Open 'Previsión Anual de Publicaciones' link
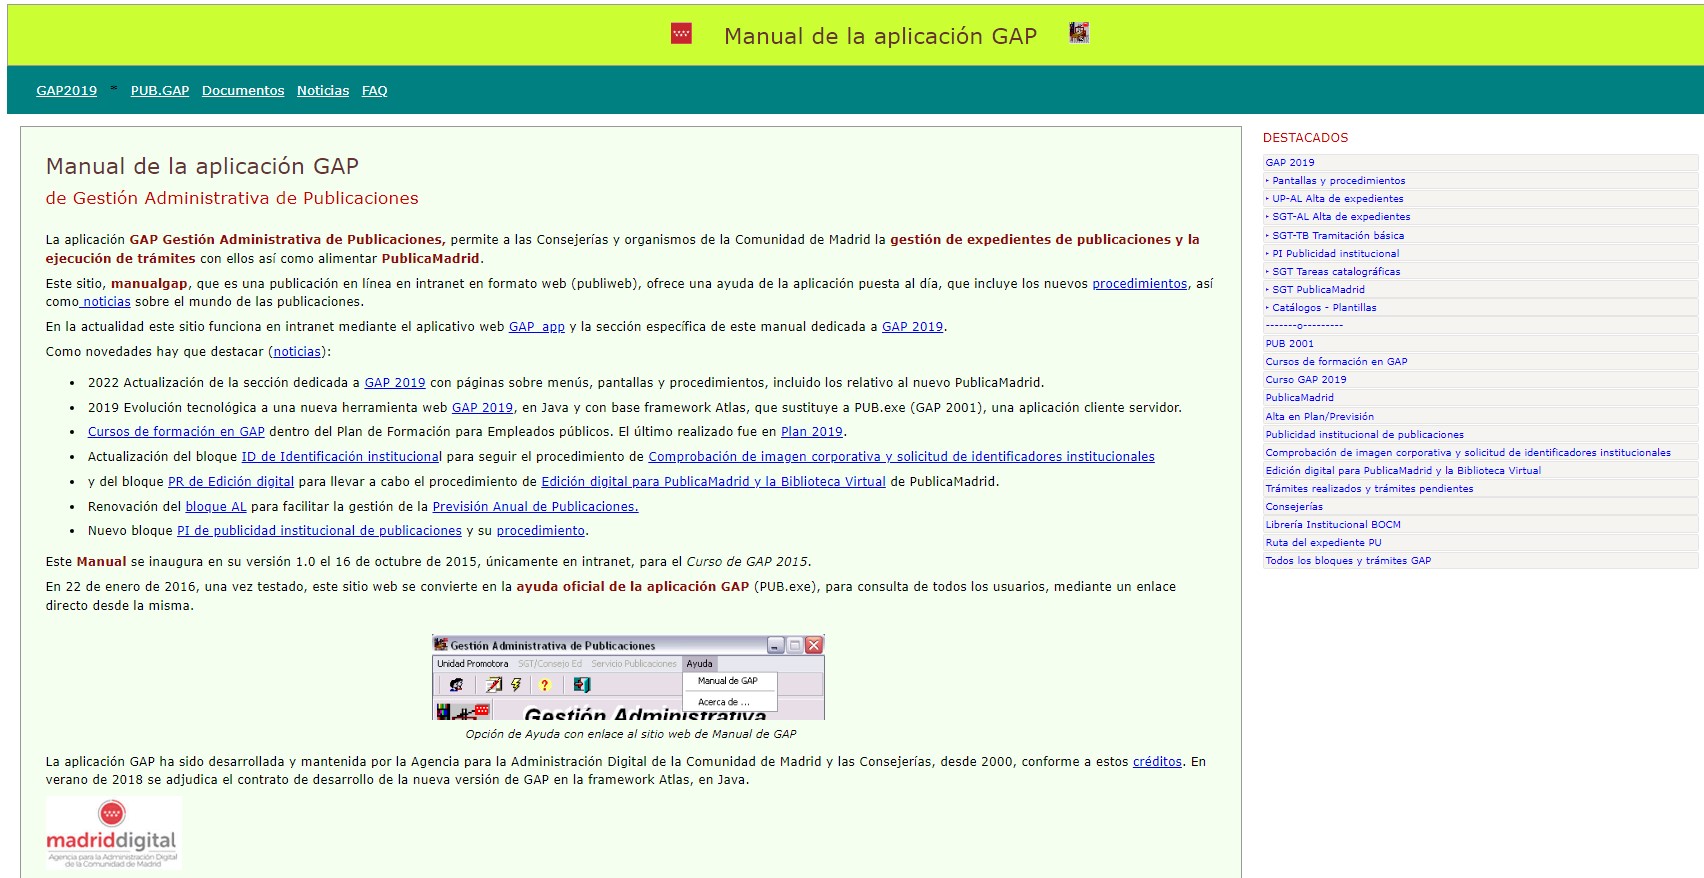Screen dimensions: 1704x878 coord(535,507)
